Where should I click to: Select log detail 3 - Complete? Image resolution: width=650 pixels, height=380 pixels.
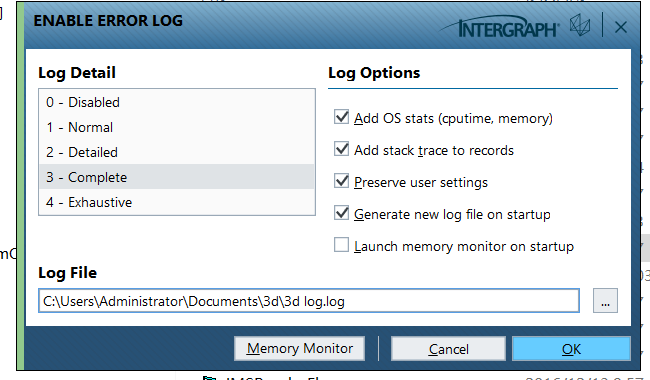177,177
